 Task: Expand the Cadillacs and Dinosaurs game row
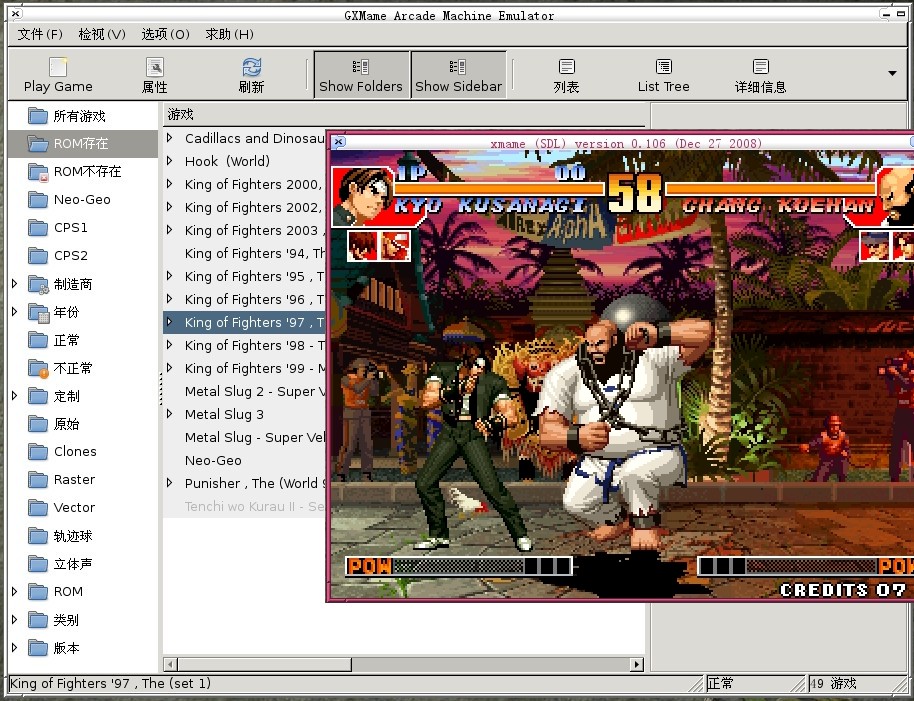pyautogui.click(x=170, y=138)
